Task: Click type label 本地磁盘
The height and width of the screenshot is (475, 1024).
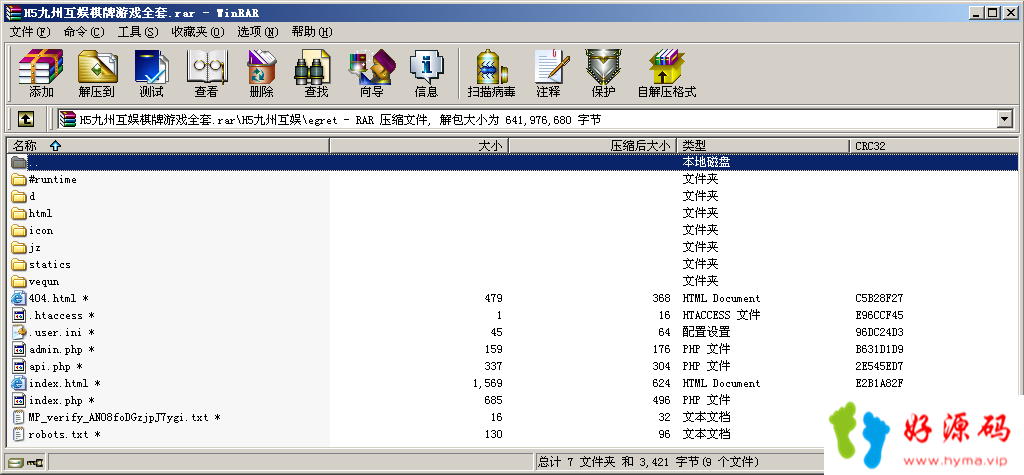Action: click(707, 162)
